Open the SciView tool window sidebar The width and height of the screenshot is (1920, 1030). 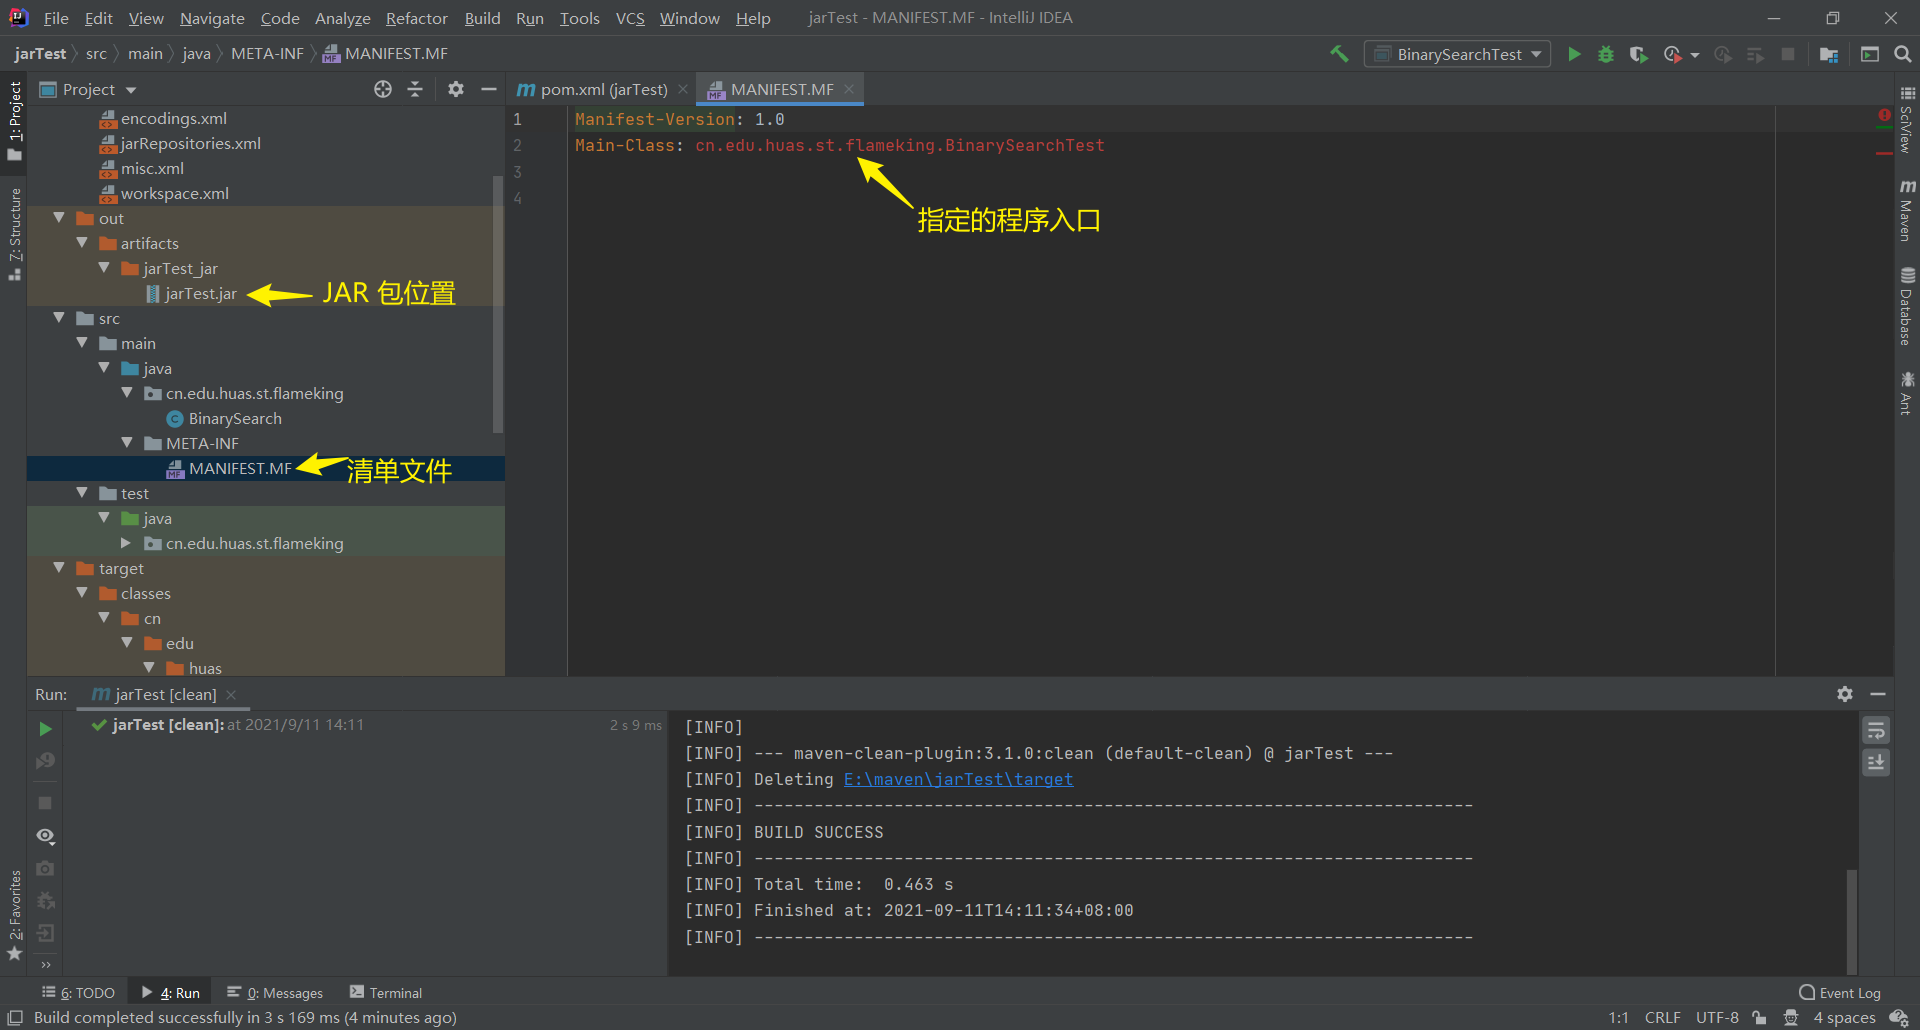click(1907, 118)
